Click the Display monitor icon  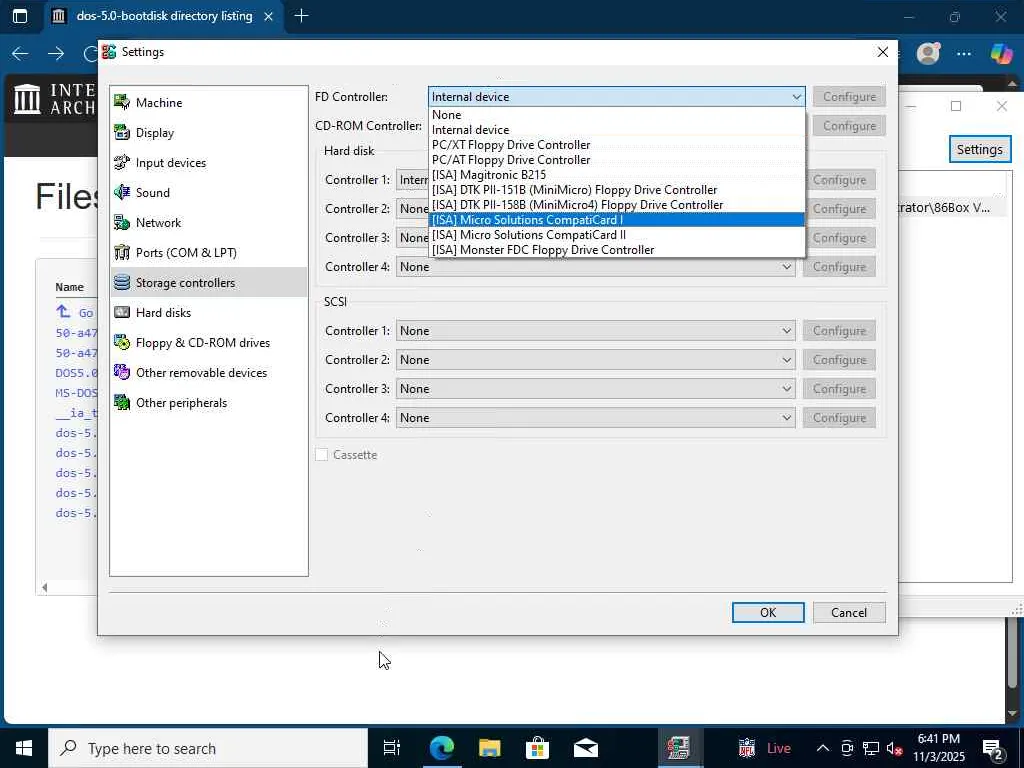122,132
